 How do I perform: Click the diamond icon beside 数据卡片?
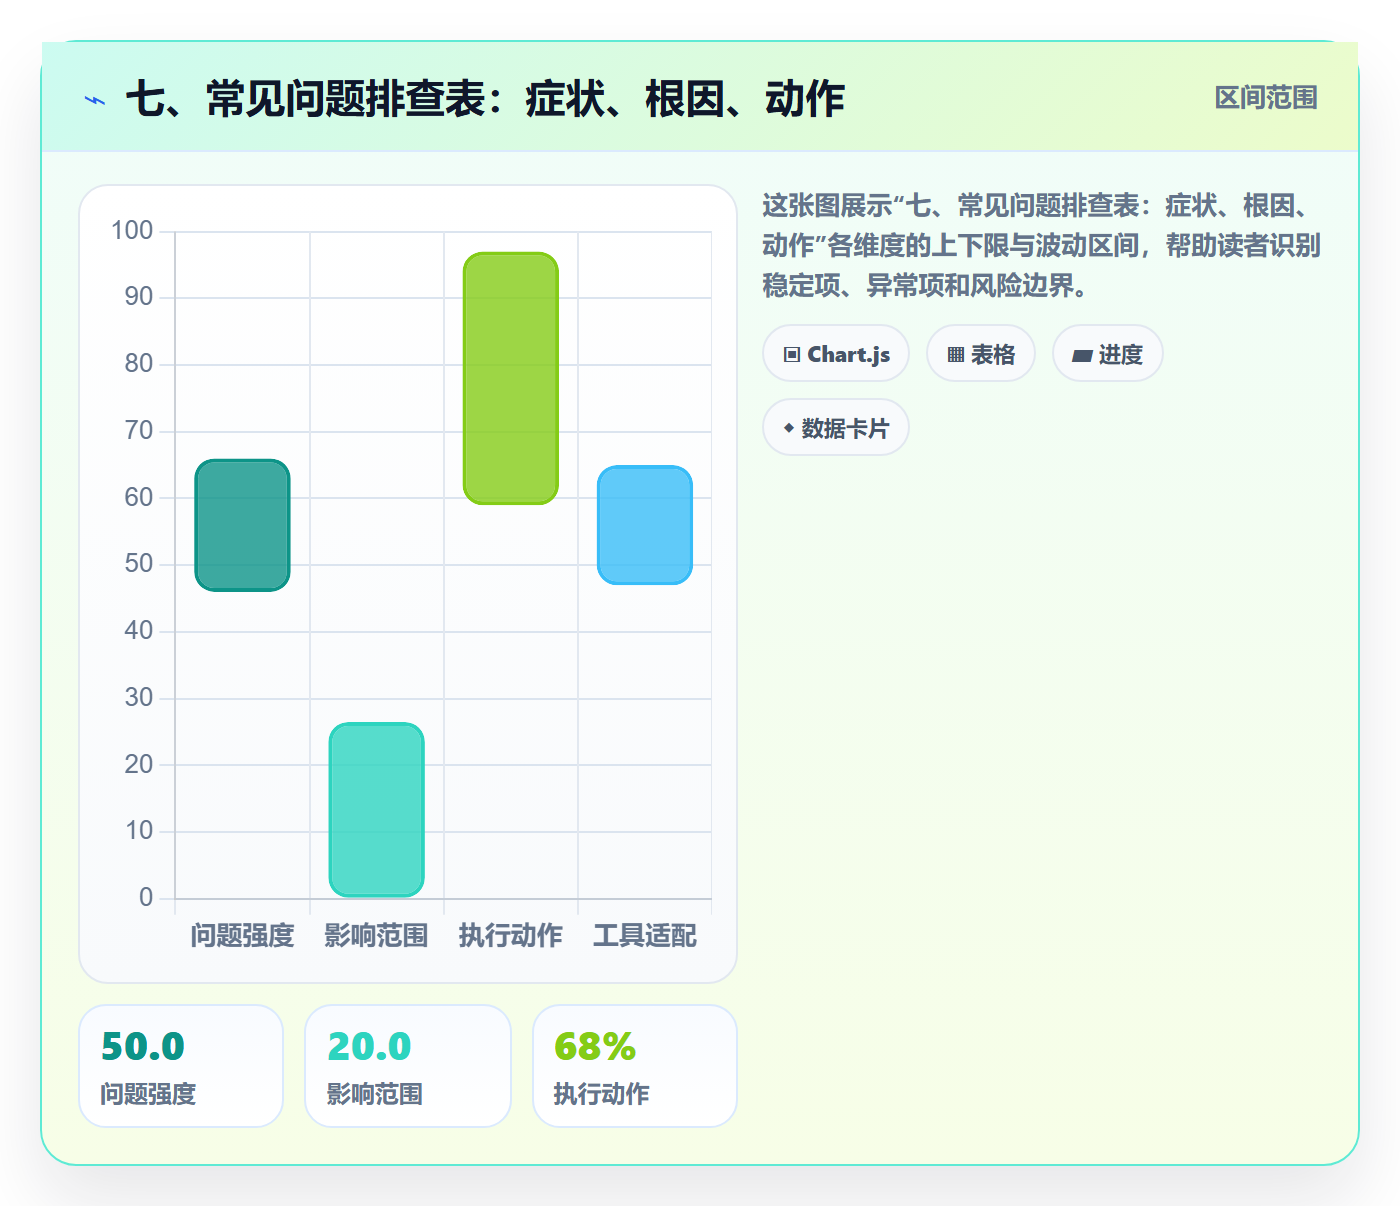pos(789,429)
